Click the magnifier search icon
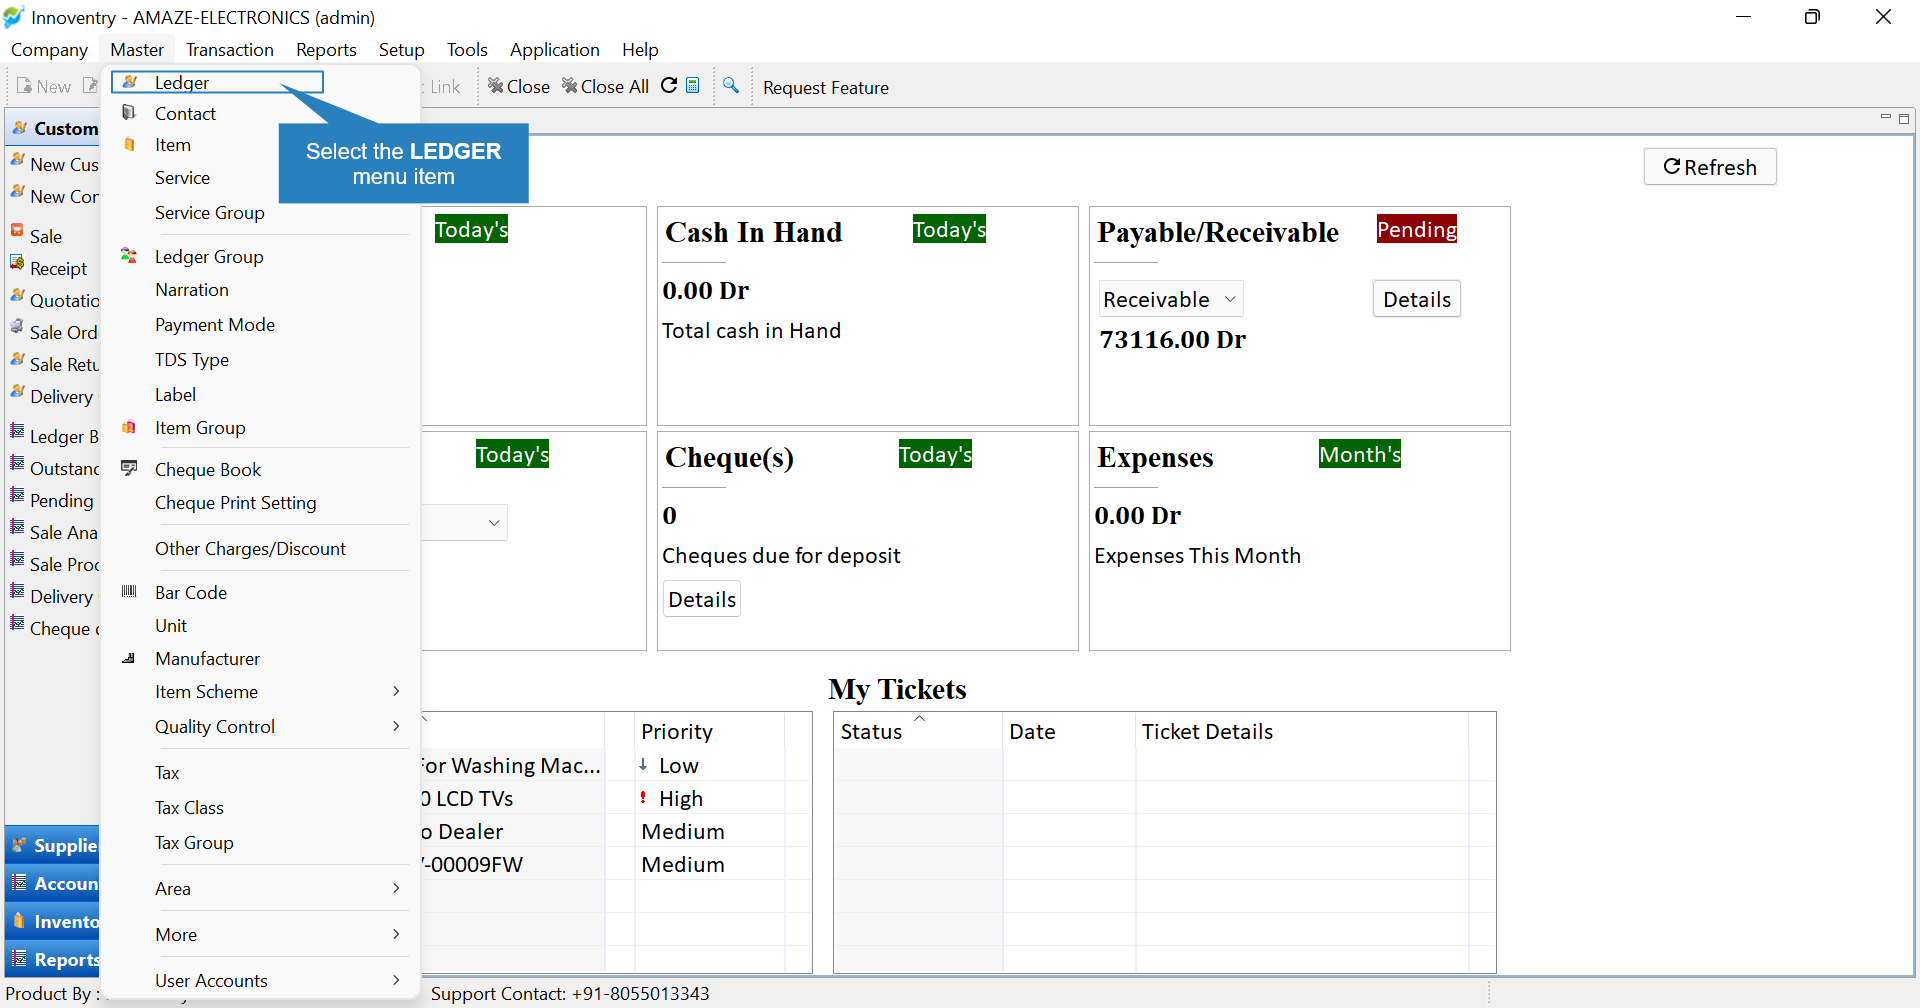The width and height of the screenshot is (1920, 1008). (x=731, y=86)
